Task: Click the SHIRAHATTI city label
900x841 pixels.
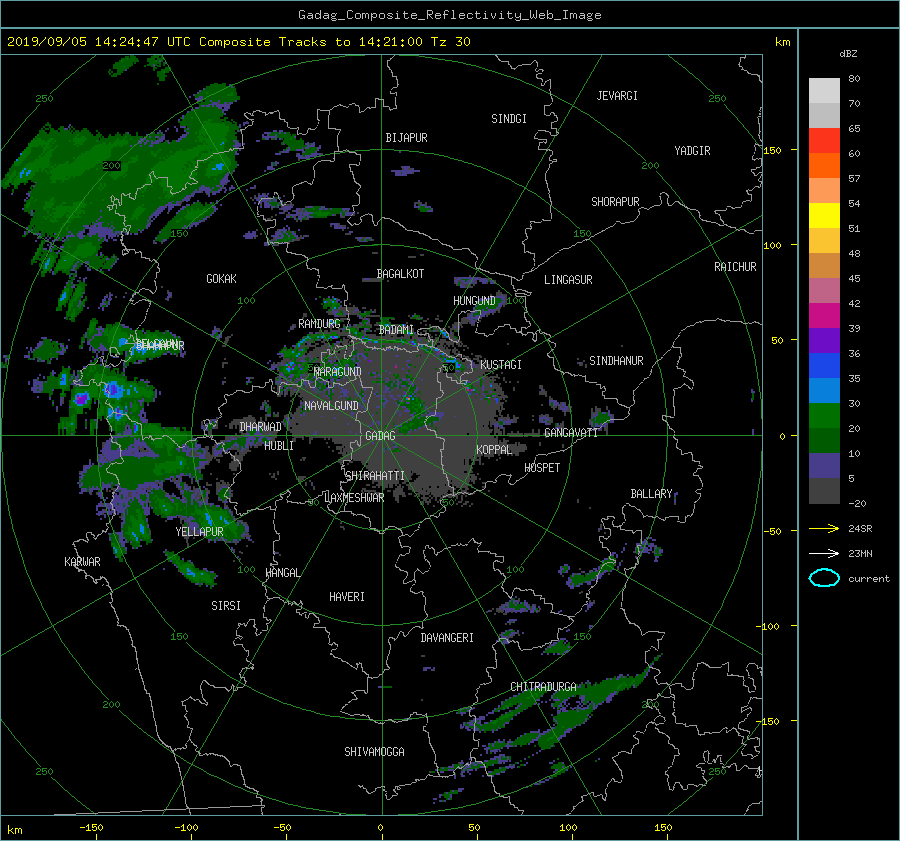Action: (x=375, y=476)
